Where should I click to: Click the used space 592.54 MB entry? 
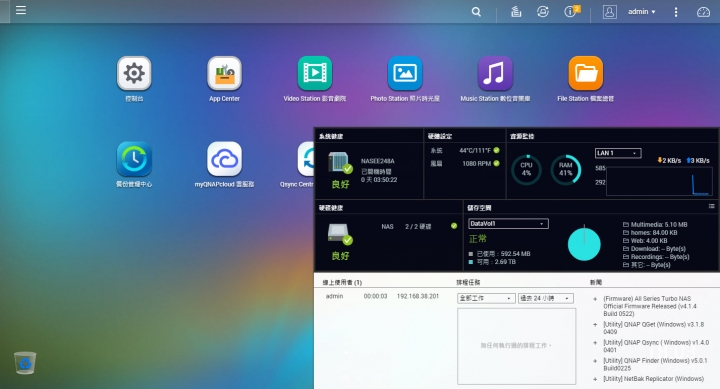tap(499, 254)
